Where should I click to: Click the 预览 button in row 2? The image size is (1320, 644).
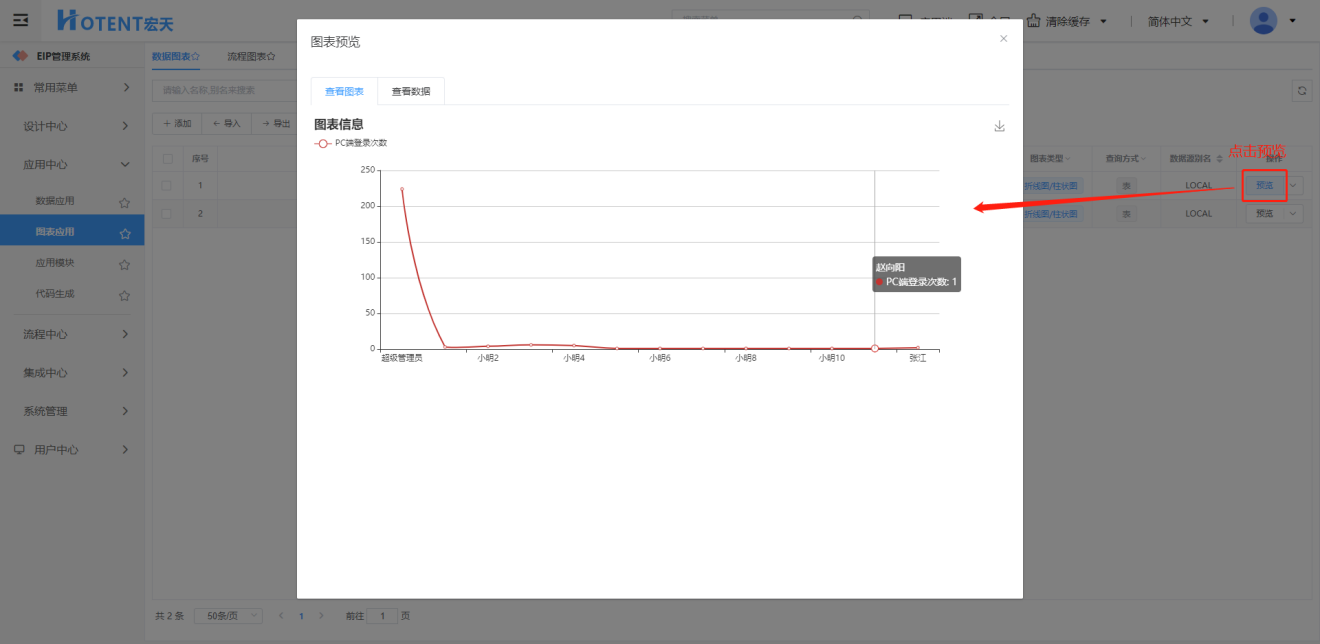pyautogui.click(x=1264, y=213)
